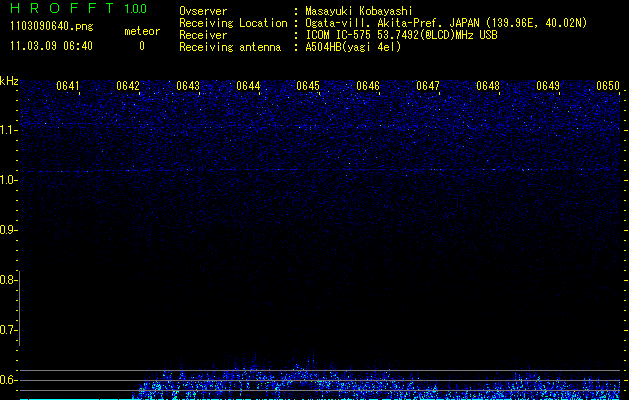The image size is (629, 400).
Task: Click the A504HB(yagi 4el) antenna text
Action: (x=353, y=47)
